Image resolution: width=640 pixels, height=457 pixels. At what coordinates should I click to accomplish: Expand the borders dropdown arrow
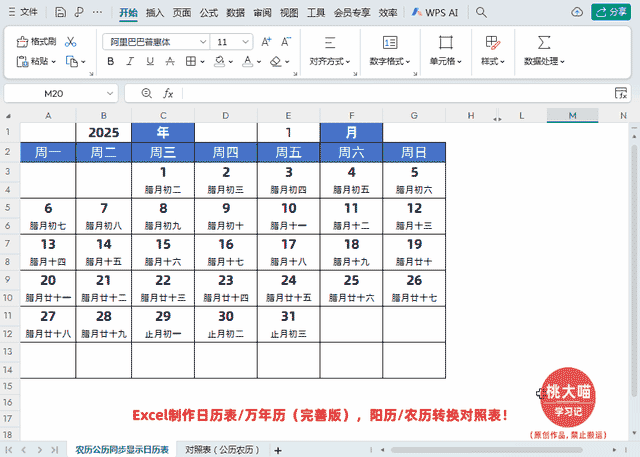[x=202, y=62]
